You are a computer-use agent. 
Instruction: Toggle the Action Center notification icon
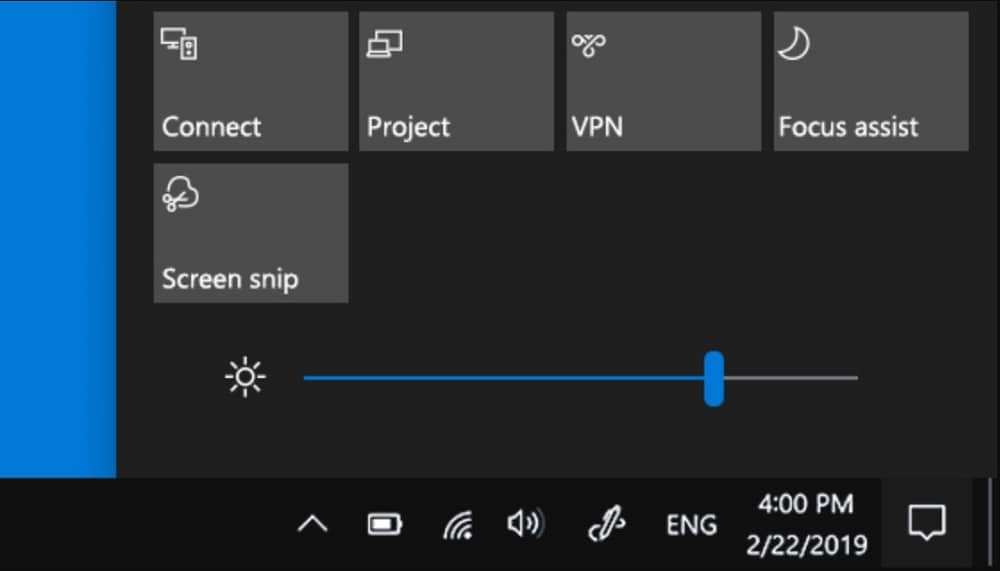click(927, 523)
